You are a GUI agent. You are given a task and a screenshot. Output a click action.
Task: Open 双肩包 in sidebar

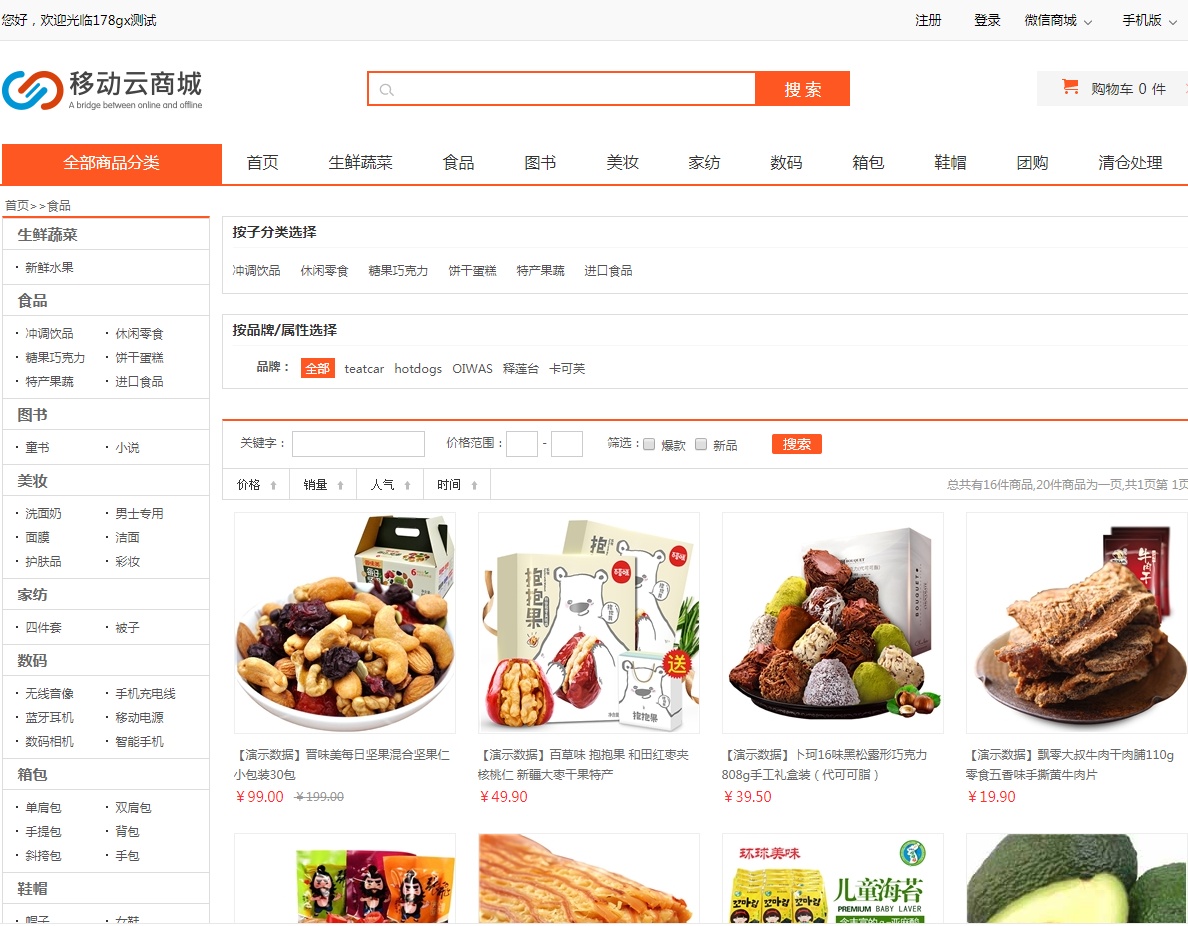(x=133, y=808)
